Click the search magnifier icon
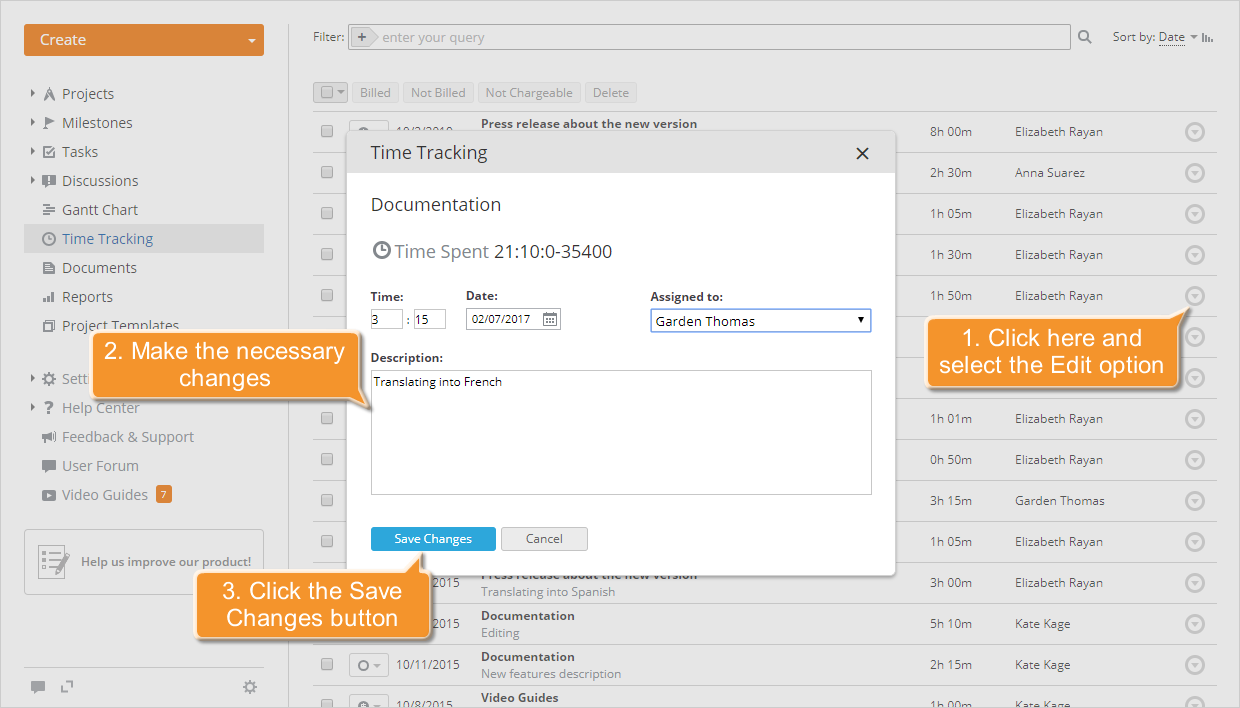The height and width of the screenshot is (708, 1240). coord(1084,36)
